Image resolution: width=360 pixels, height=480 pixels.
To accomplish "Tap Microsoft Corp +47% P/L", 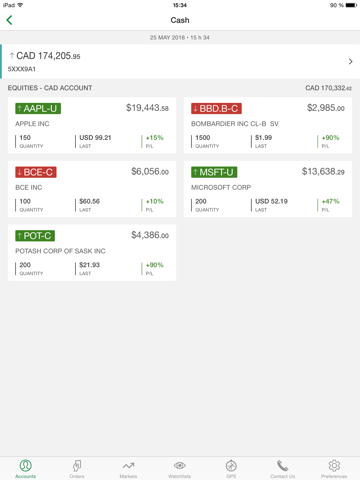I will pos(330,201).
